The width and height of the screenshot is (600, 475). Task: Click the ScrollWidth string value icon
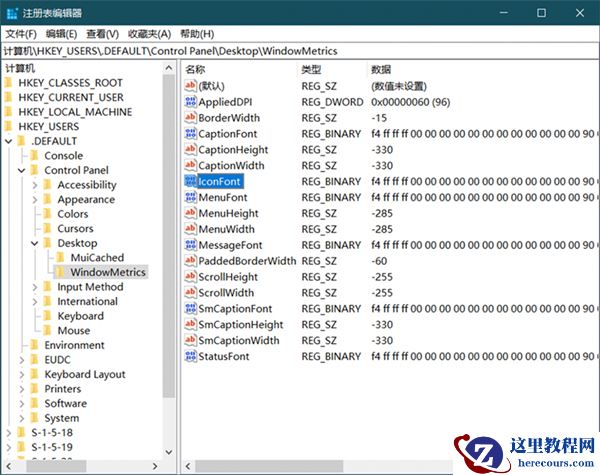(190, 292)
